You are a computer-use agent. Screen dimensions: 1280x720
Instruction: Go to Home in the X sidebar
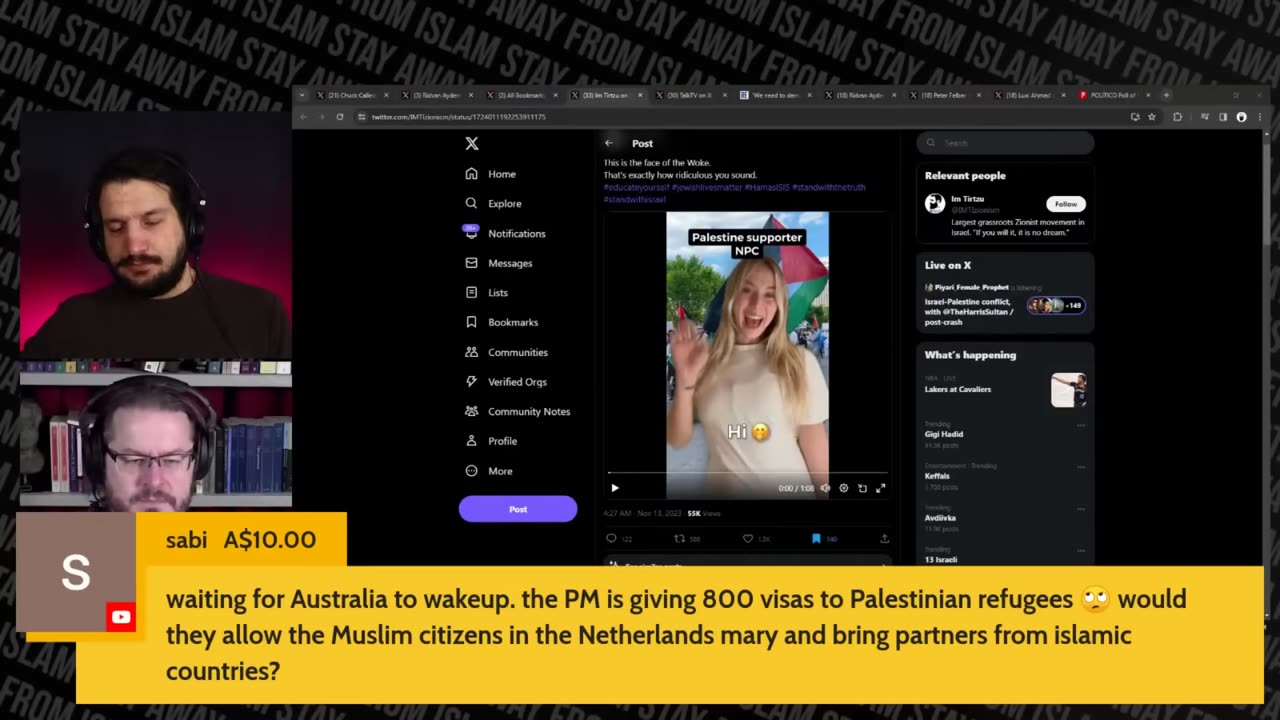[x=491, y=174]
